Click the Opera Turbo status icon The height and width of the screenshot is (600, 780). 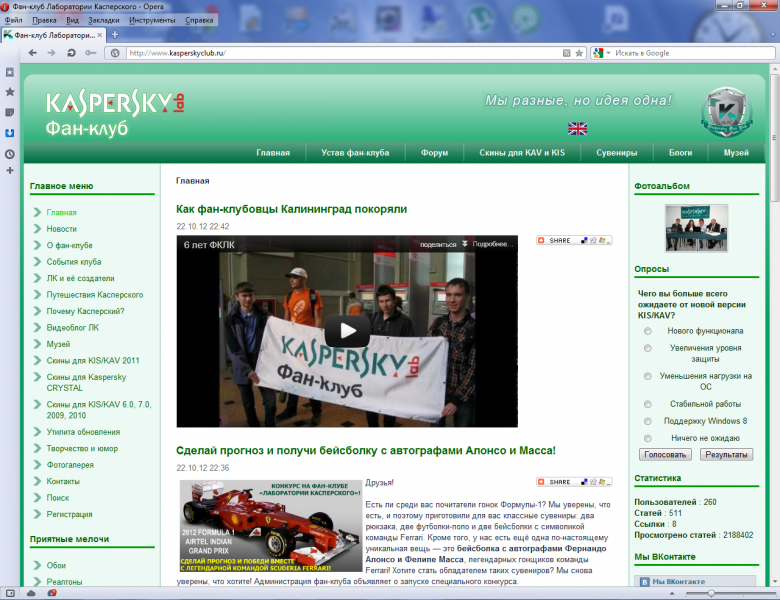(x=52, y=593)
